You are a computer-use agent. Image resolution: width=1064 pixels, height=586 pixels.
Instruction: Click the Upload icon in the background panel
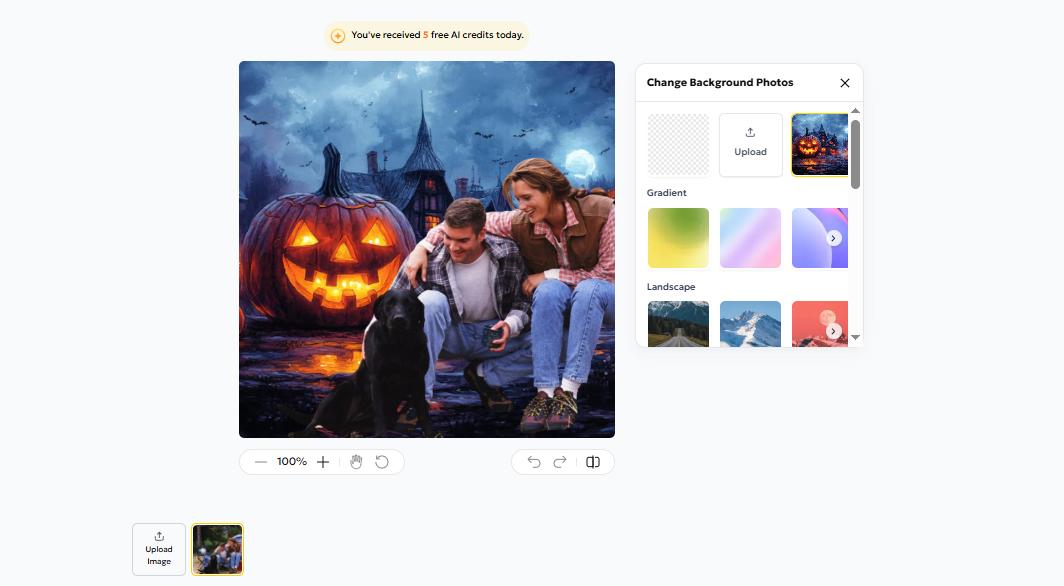(750, 143)
